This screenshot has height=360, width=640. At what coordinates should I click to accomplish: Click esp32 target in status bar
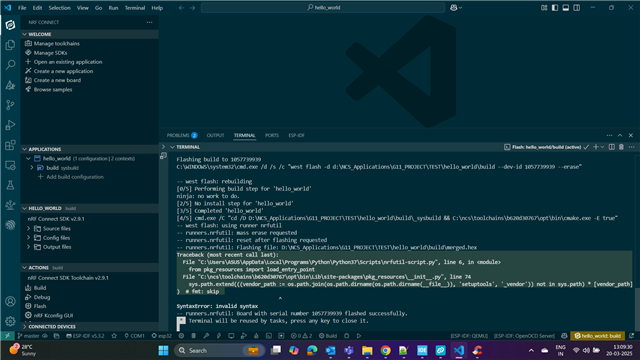pos(162,336)
